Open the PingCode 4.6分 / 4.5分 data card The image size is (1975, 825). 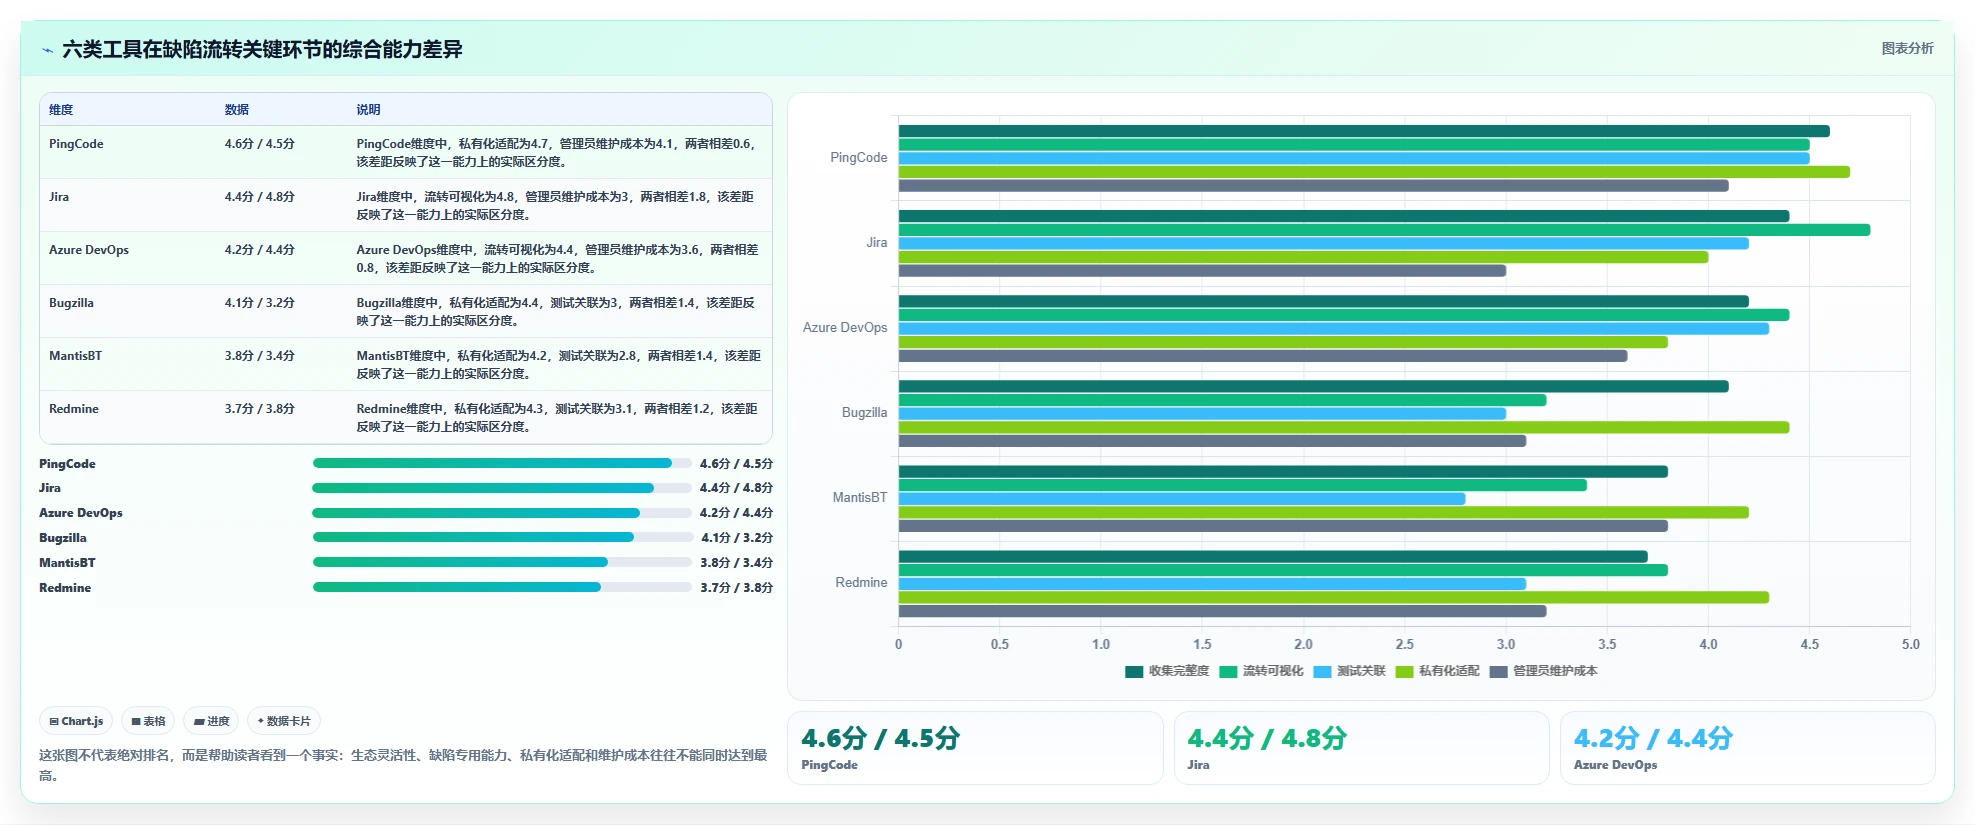click(x=975, y=748)
